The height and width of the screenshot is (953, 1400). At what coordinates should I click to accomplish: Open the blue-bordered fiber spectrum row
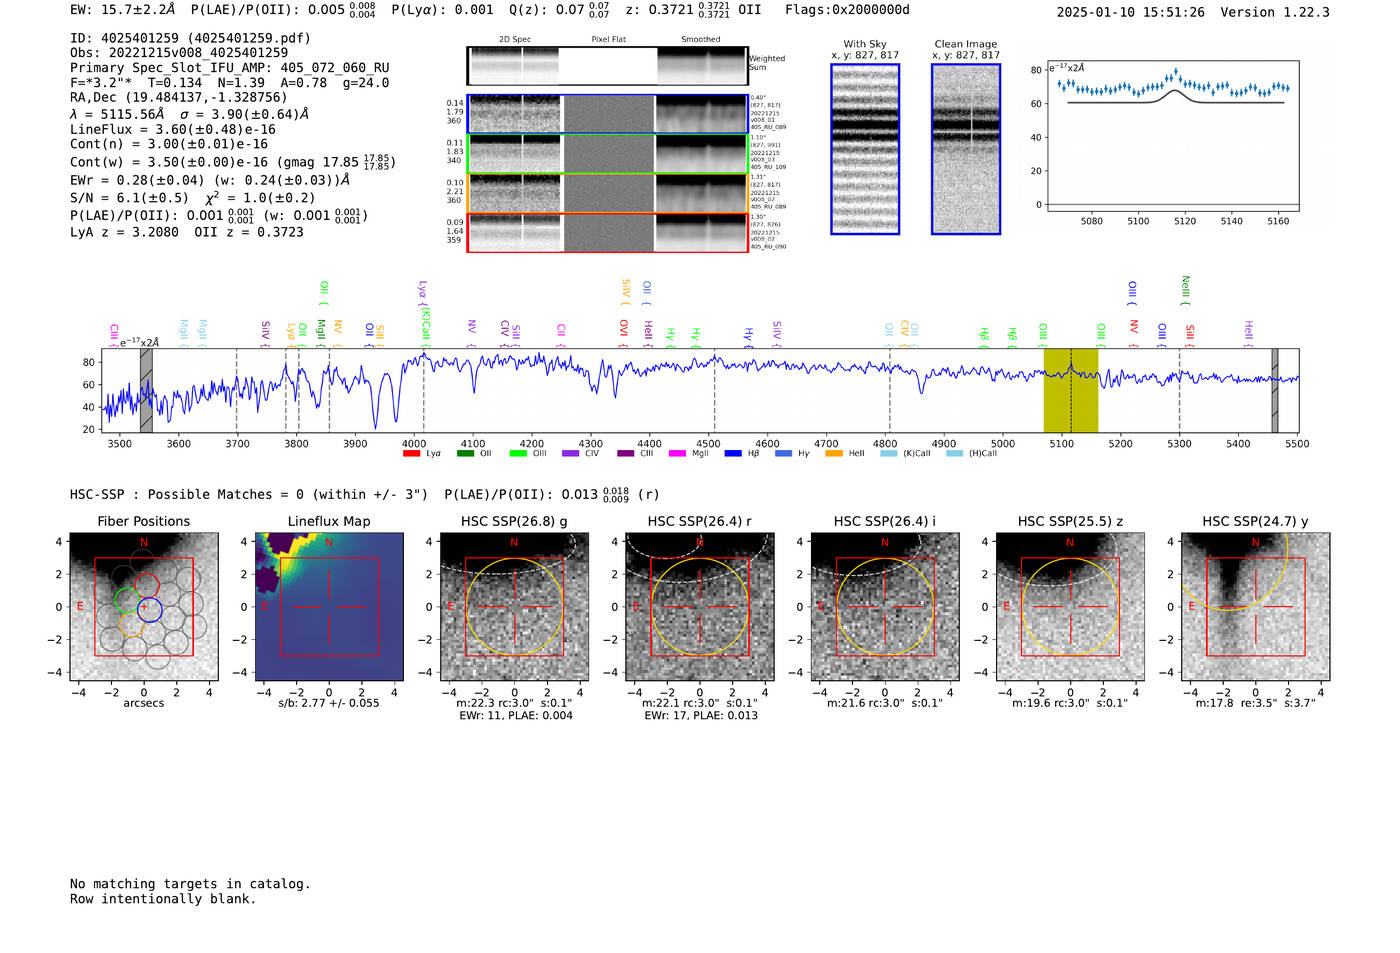coord(607,114)
